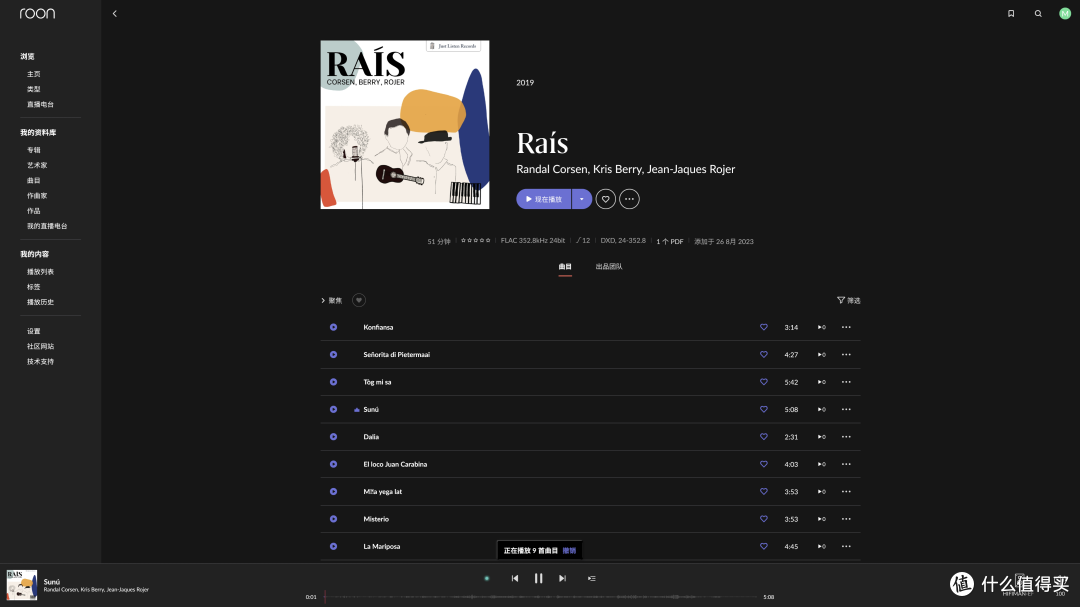This screenshot has width=1080, height=607.
Task: Open more options for La Mariposa
Action: [x=846, y=546]
